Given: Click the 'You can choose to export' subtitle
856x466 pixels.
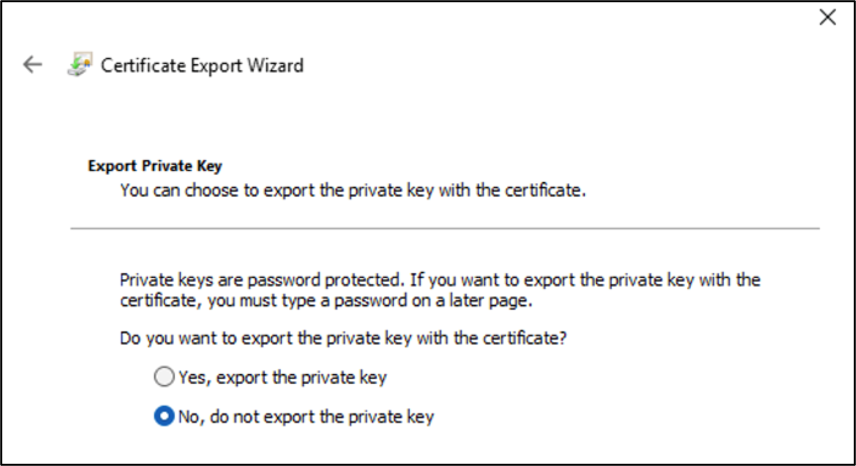Looking at the screenshot, I should click(353, 190).
